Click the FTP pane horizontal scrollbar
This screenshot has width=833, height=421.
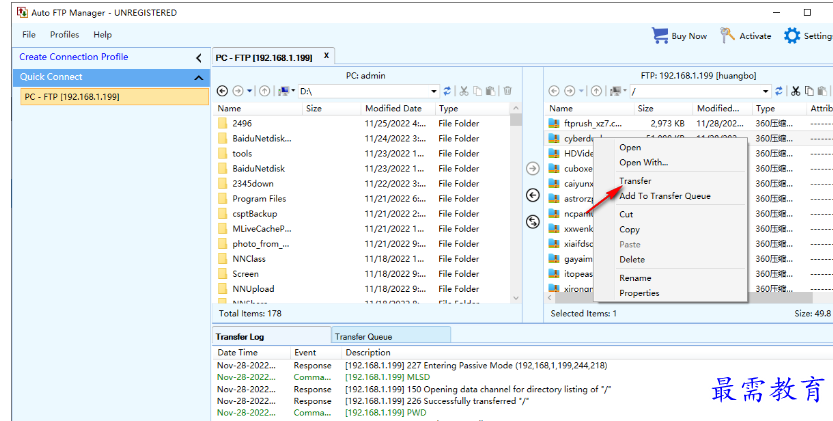pyautogui.click(x=689, y=298)
